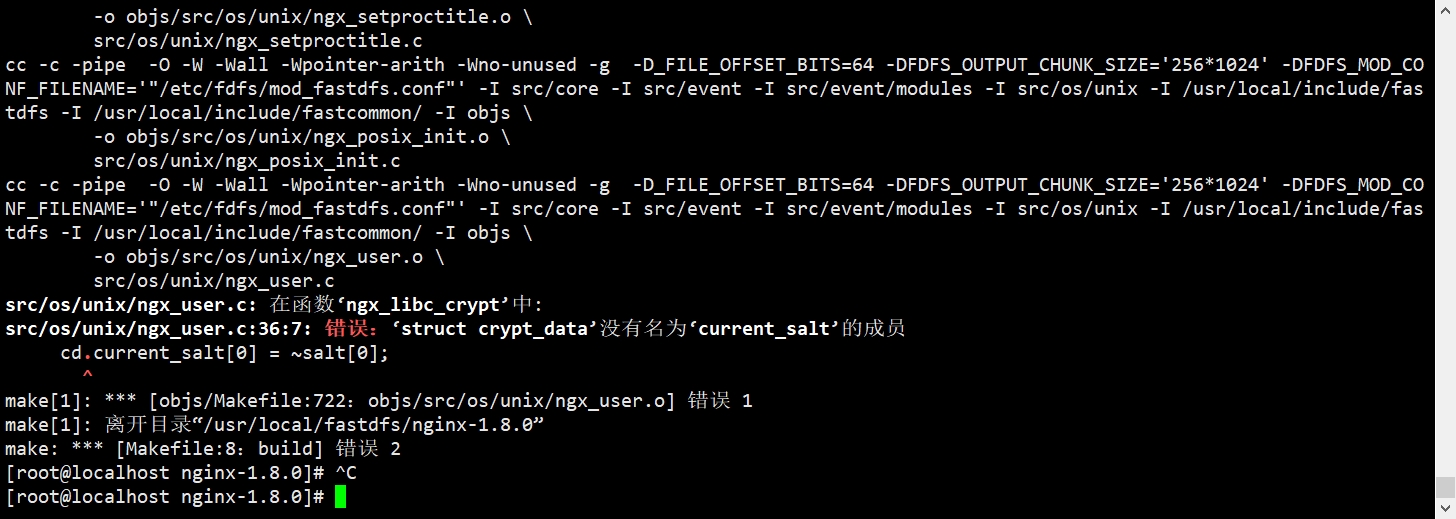Click the -o objs/src/os/unix/ngx_user.o line
The width and height of the screenshot is (1456, 519).
click(269, 257)
